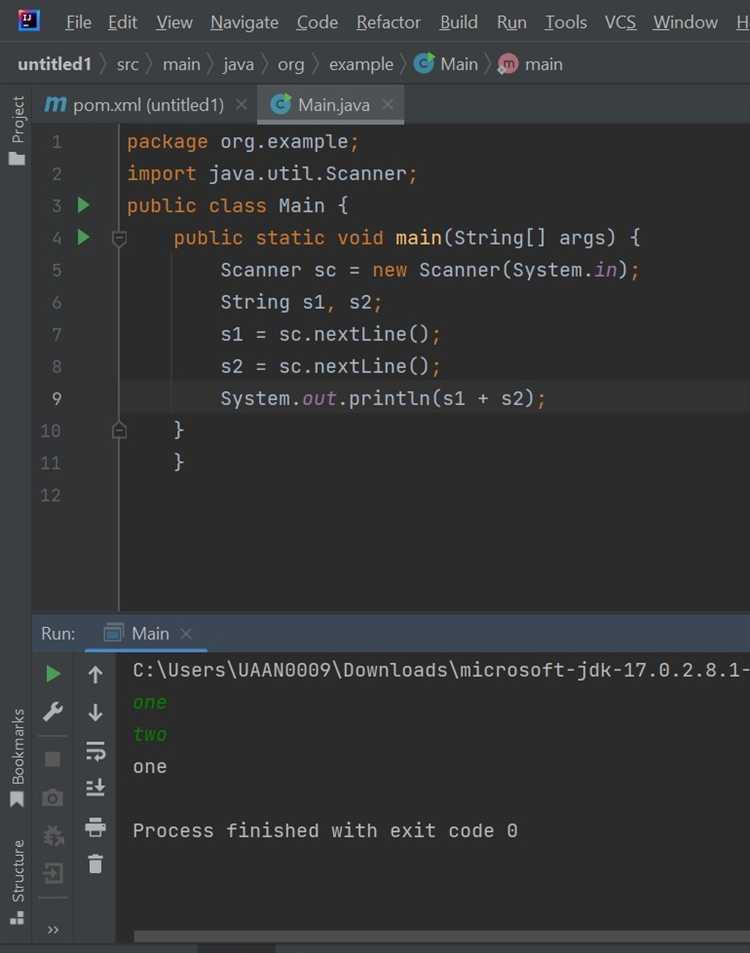Open the Structure tool window
This screenshot has width=750, height=953.
(17, 880)
